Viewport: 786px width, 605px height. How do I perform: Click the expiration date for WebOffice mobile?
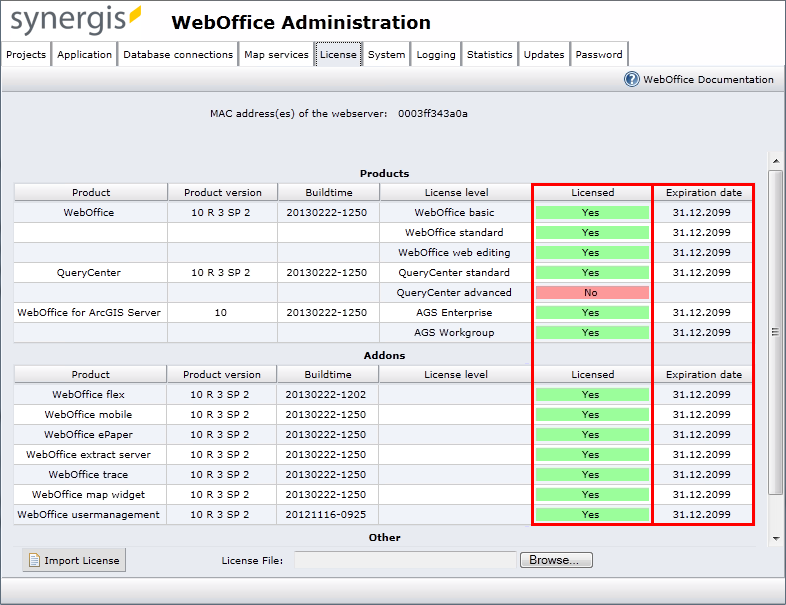click(702, 415)
